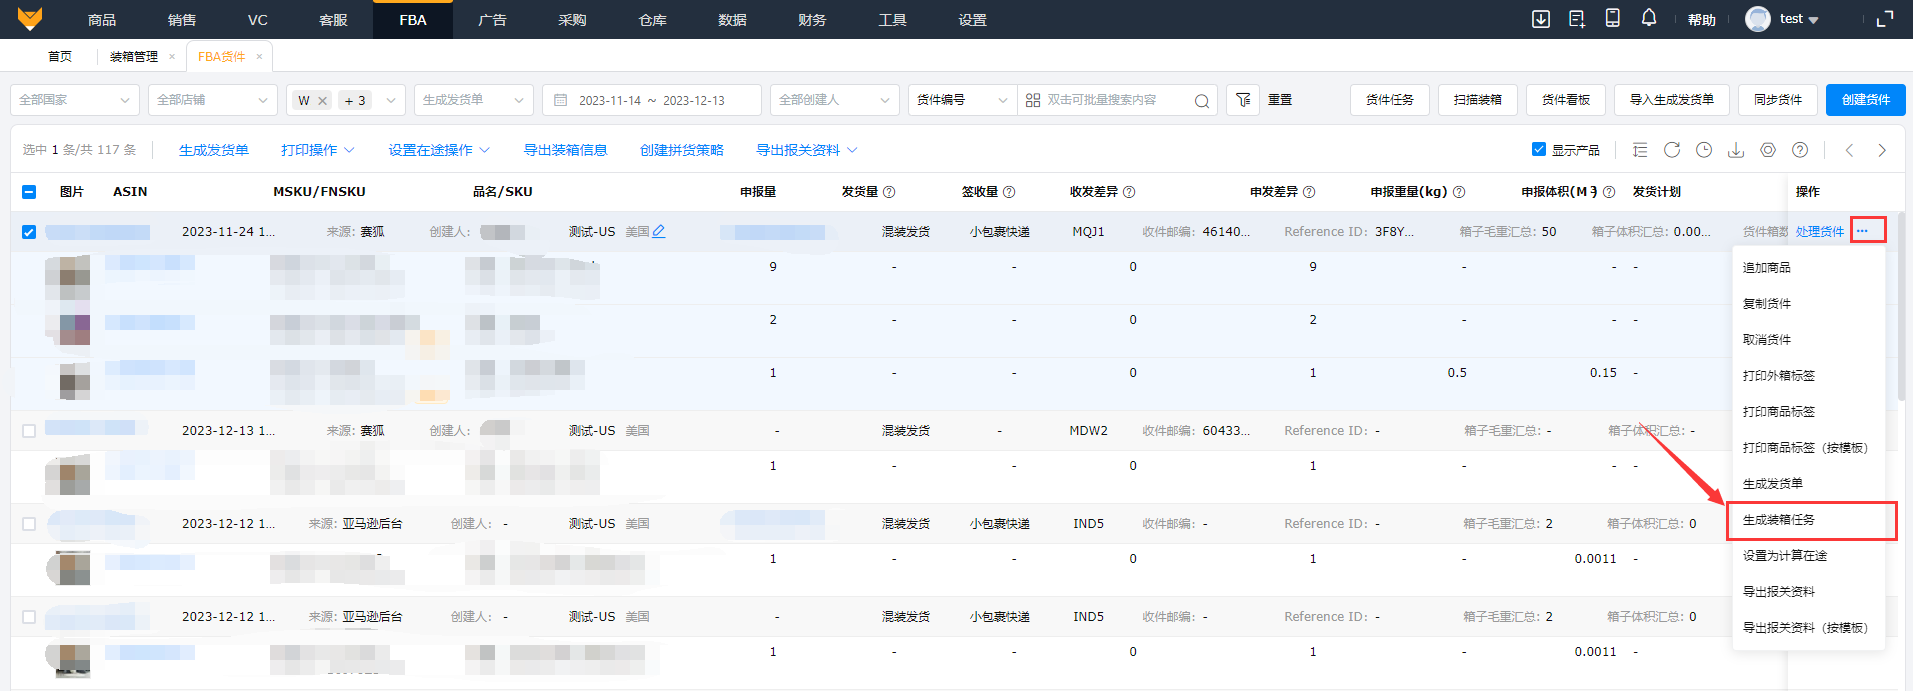The image size is (1913, 691).
Task: Uncheck the 显示产品 checkbox
Action: click(1539, 149)
